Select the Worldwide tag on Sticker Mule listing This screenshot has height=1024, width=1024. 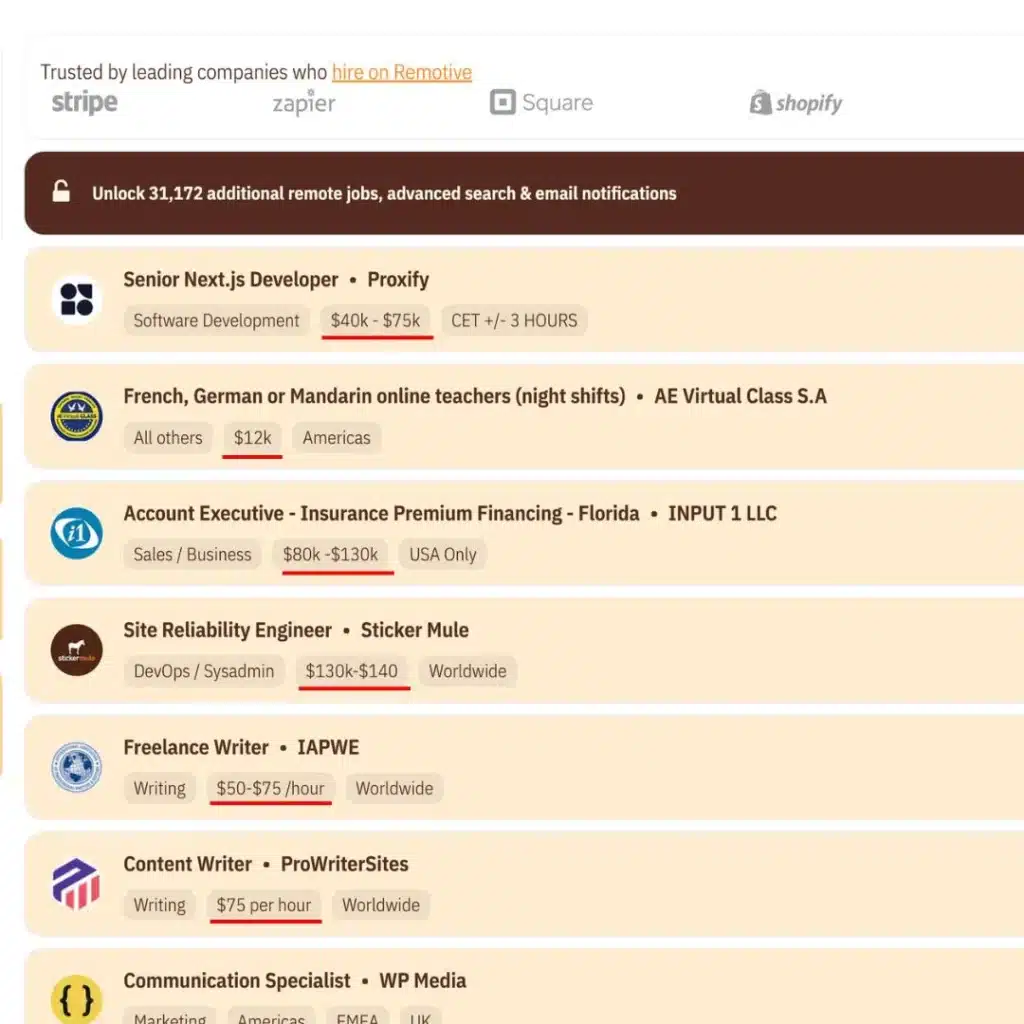468,671
